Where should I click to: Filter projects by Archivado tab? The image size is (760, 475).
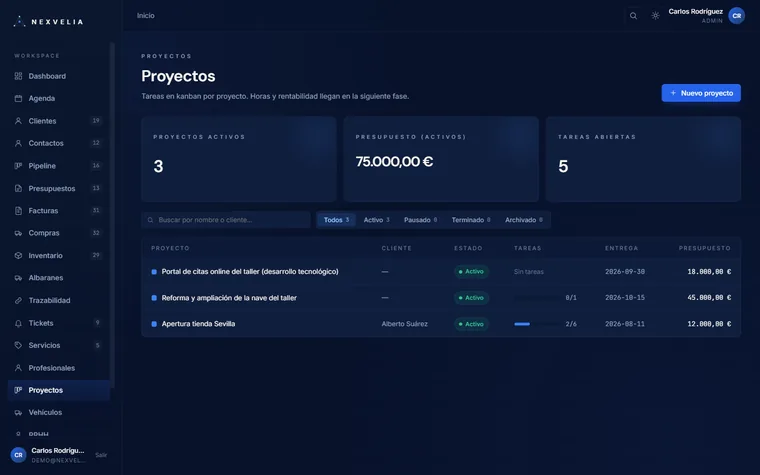click(x=524, y=220)
